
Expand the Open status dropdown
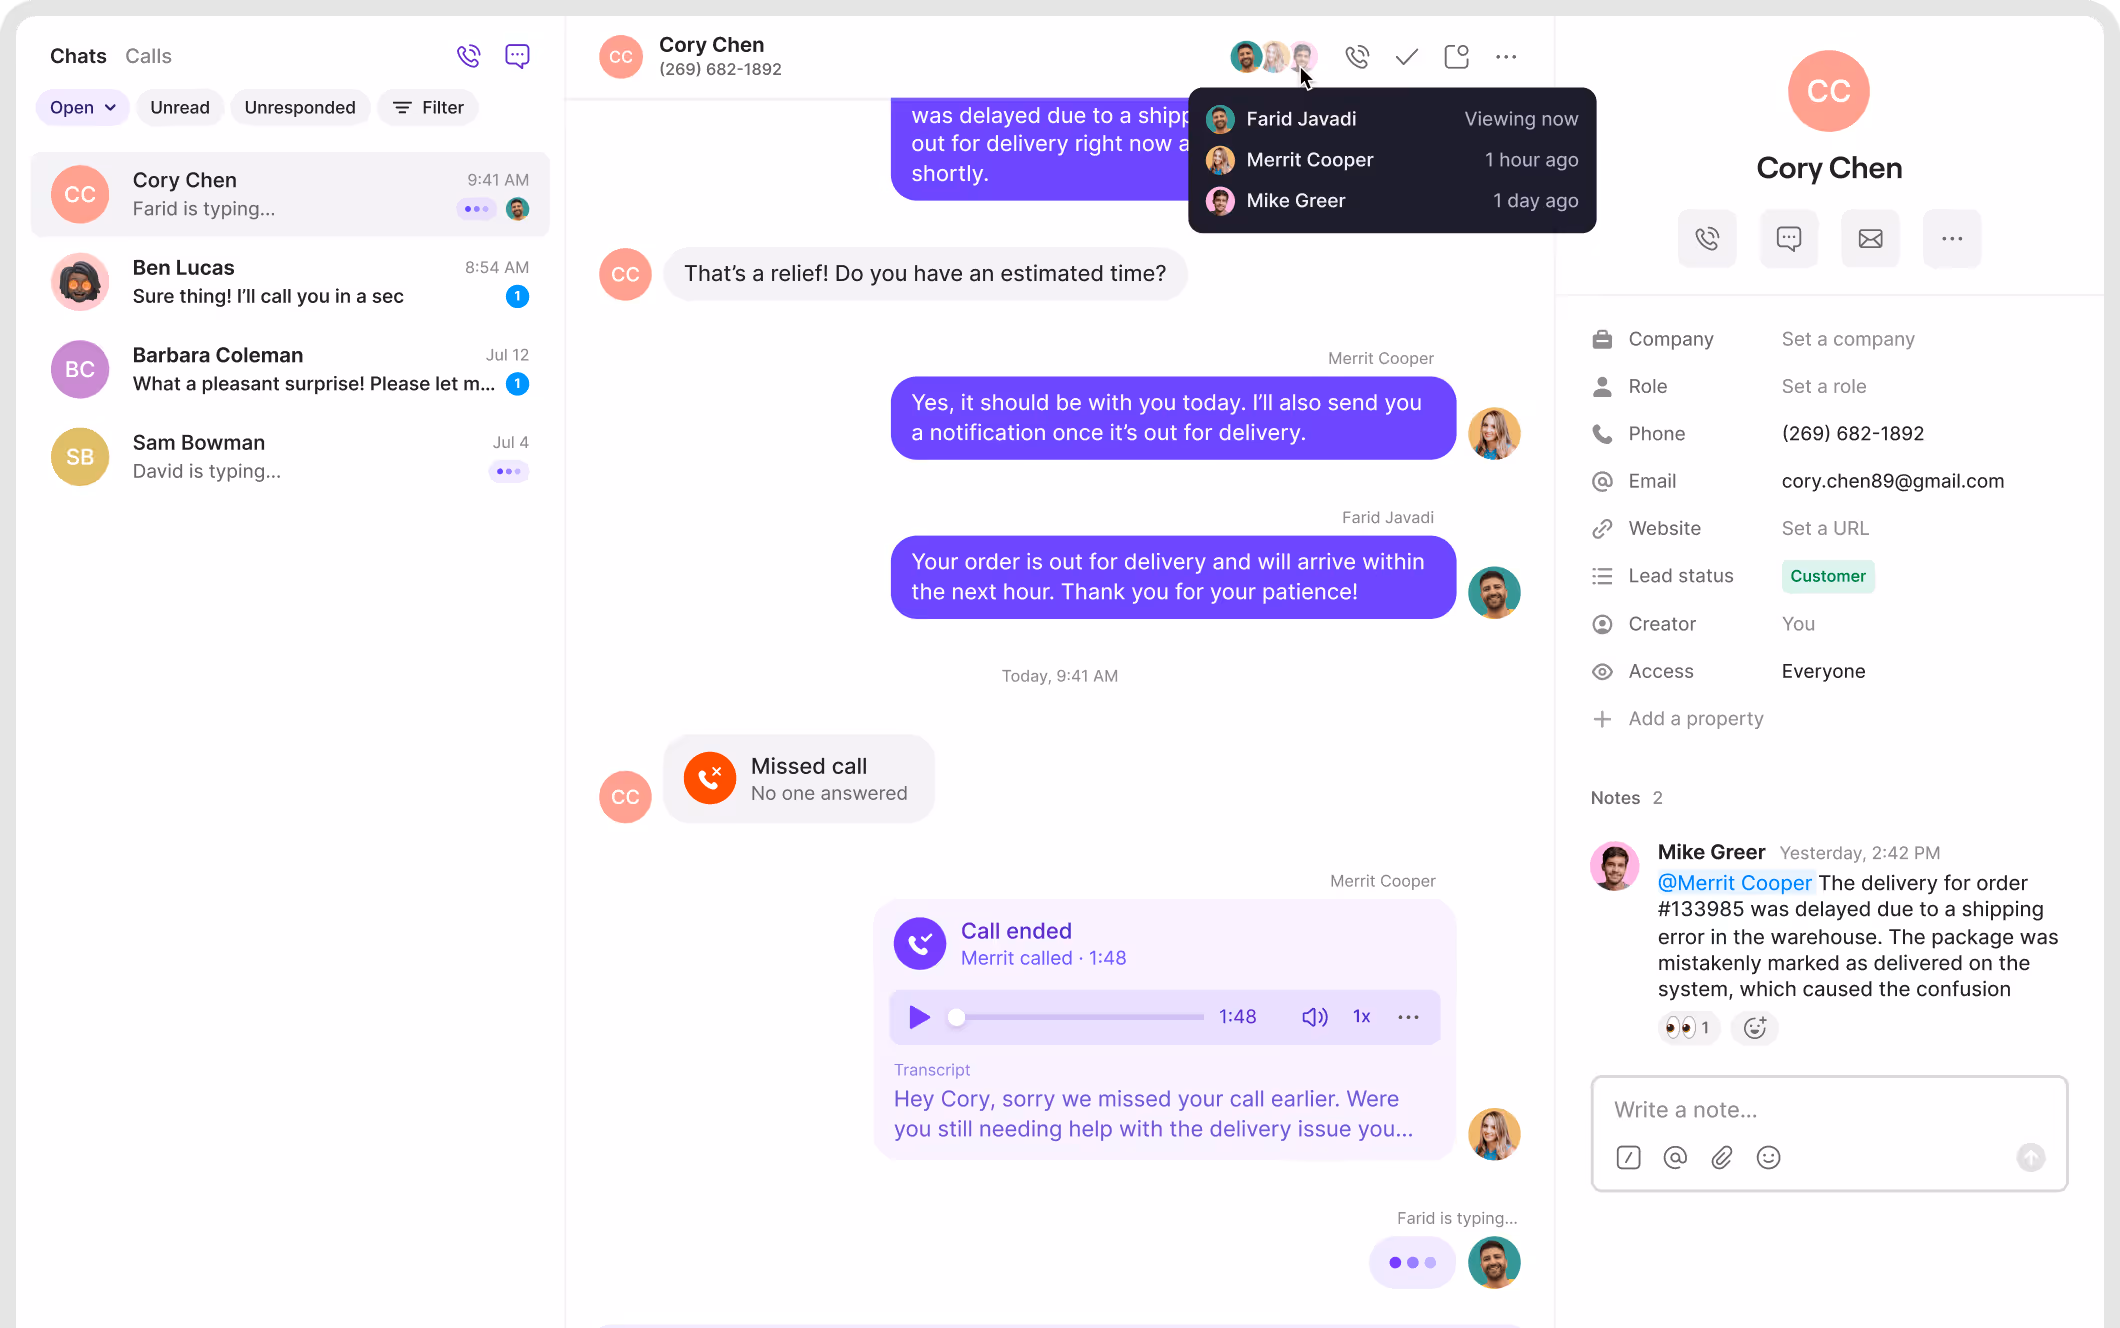(82, 107)
